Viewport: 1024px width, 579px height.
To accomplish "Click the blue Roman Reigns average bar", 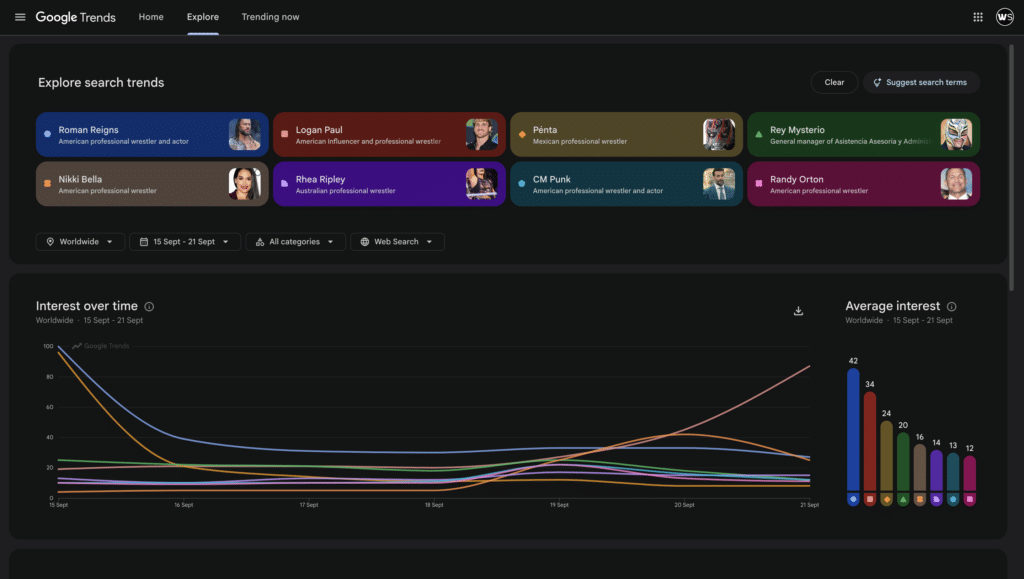I will [853, 430].
